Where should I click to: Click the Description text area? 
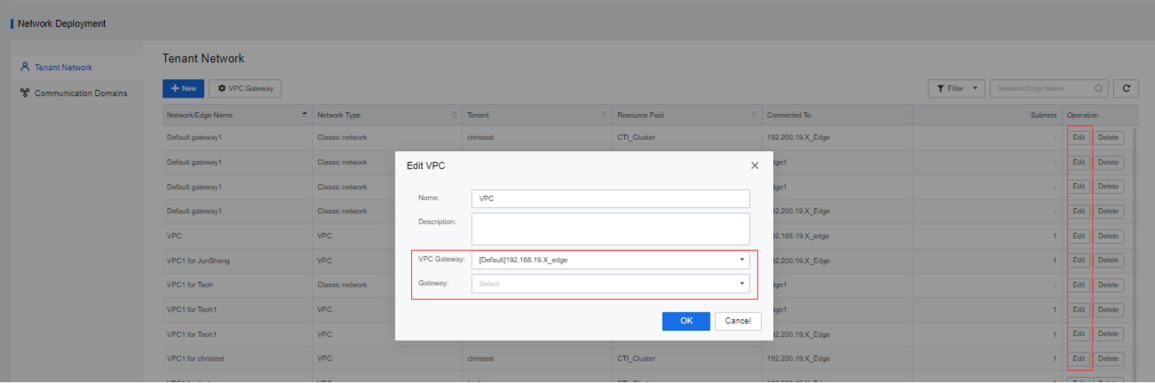coord(610,228)
